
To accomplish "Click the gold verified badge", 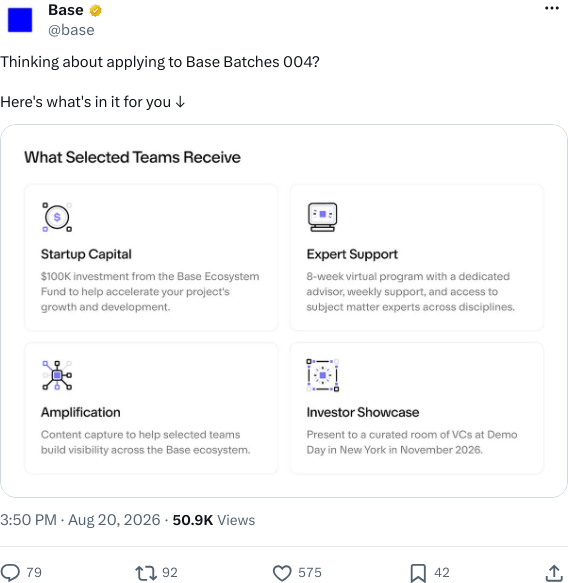I will point(96,10).
